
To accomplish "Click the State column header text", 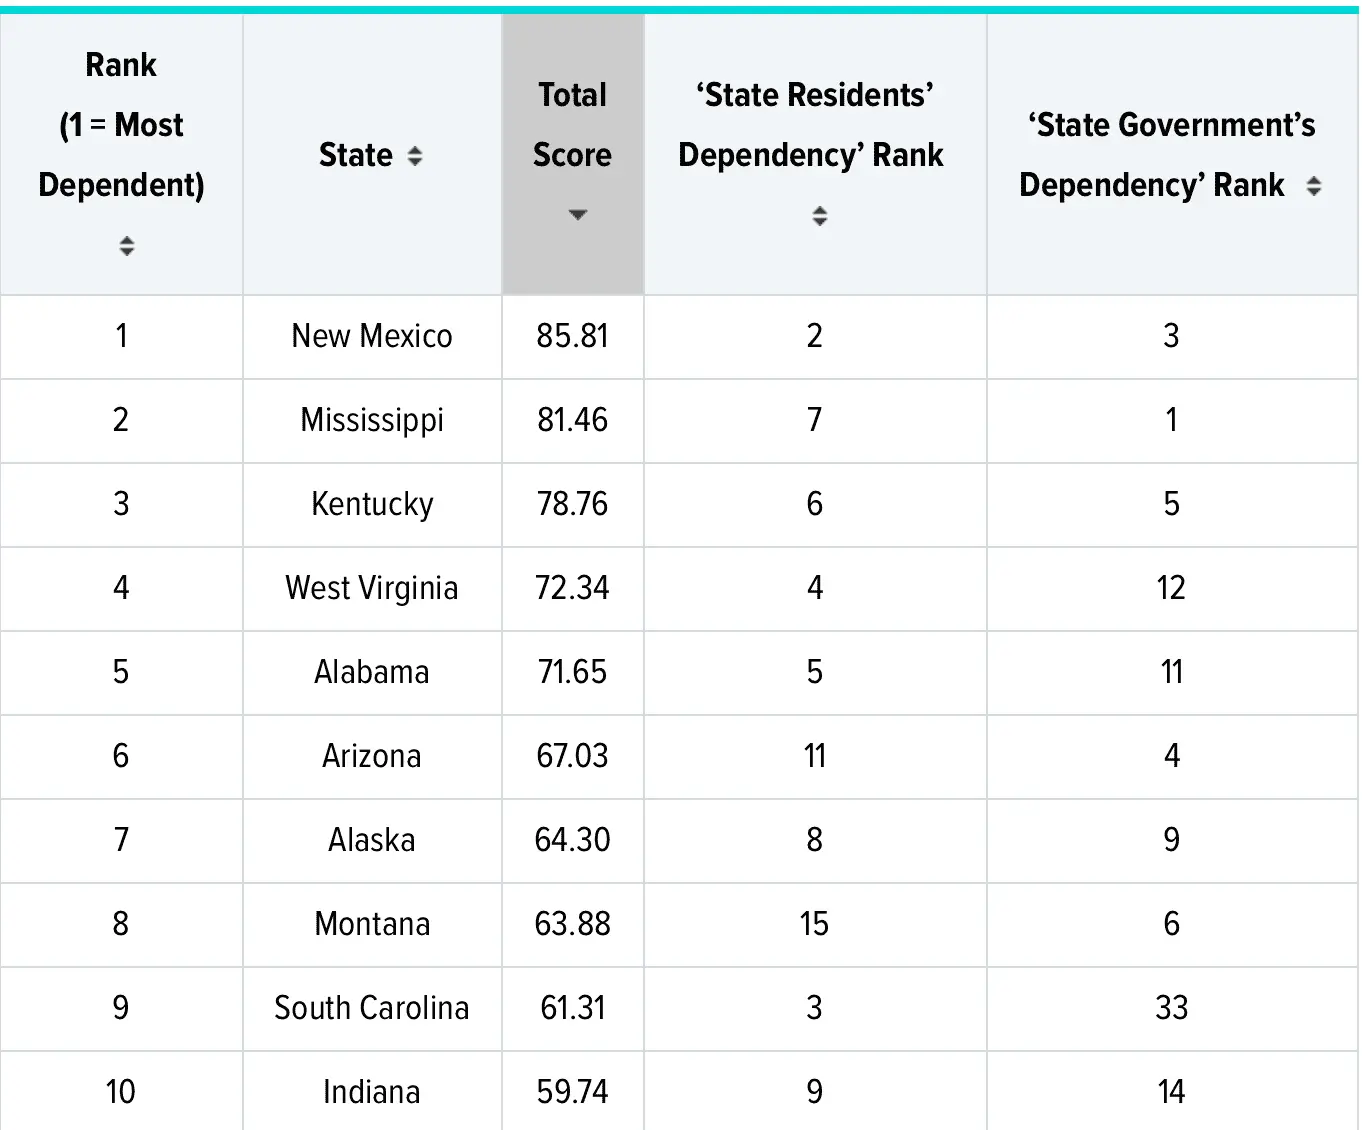I will coord(355,156).
